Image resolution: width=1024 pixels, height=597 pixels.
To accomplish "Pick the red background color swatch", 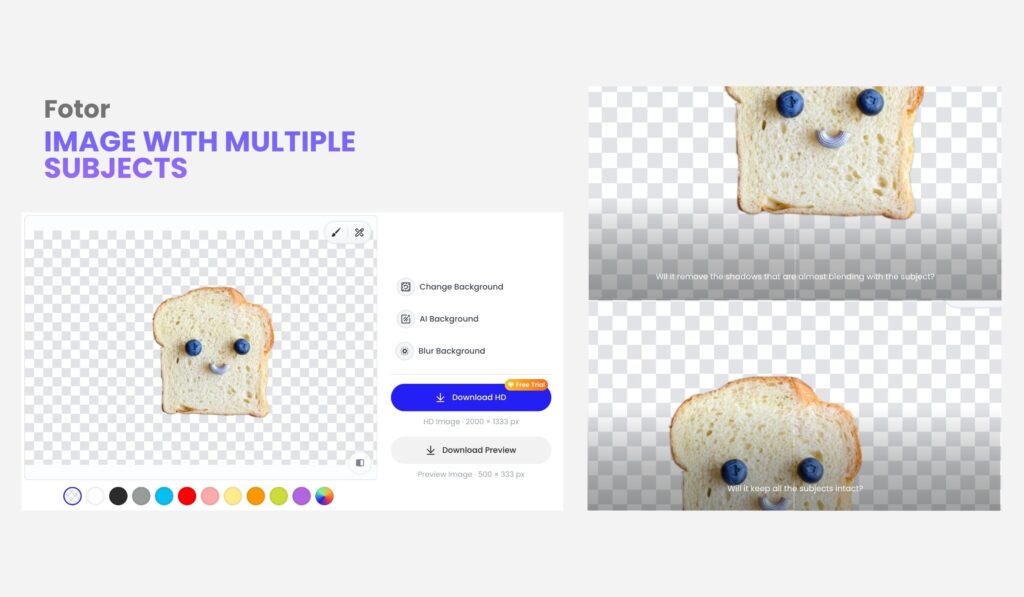I will point(187,496).
